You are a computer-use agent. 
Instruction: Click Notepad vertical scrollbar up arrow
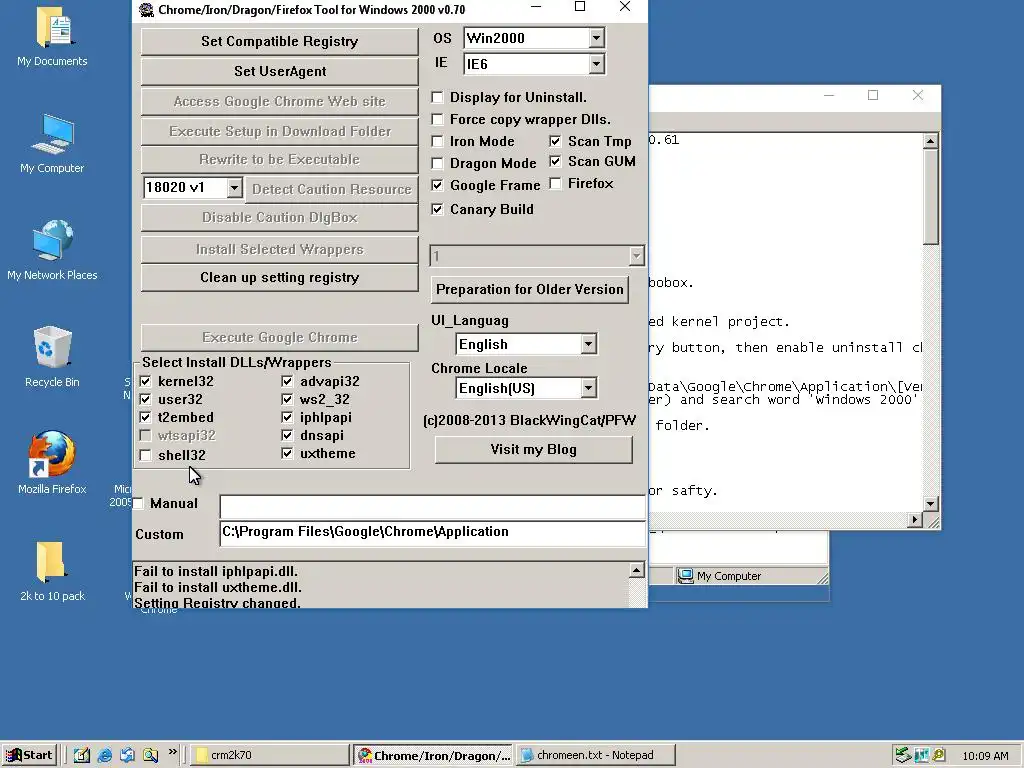931,140
